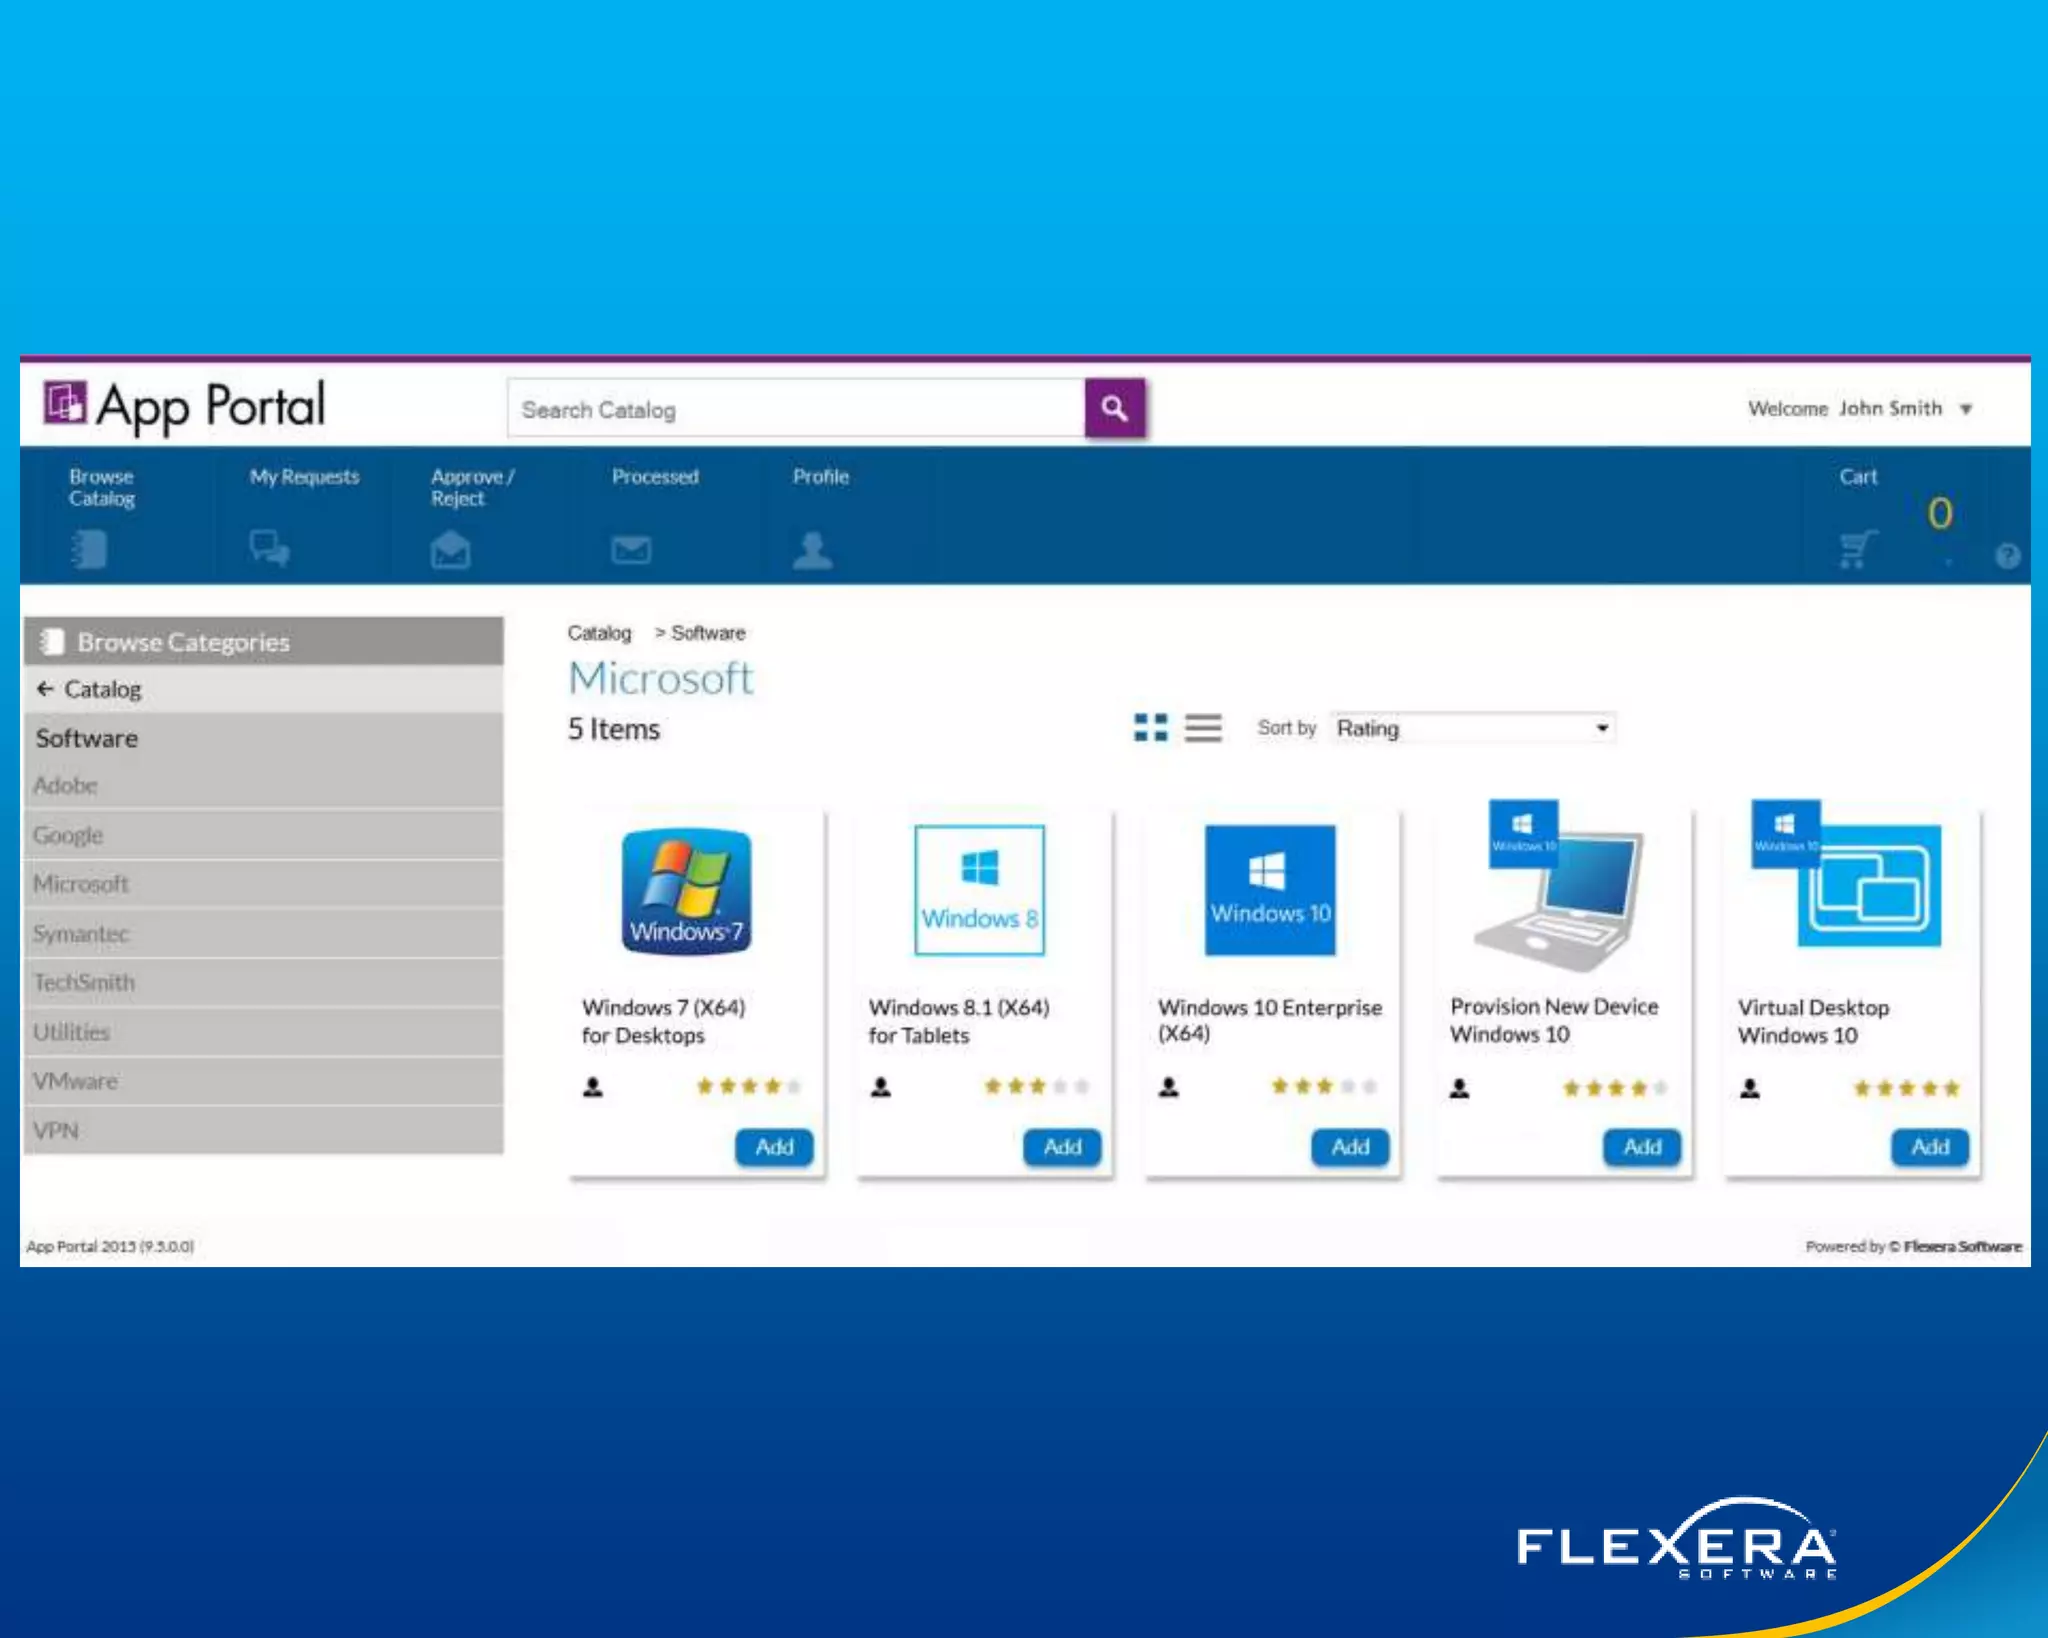Select the Google category
The width and height of the screenshot is (2048, 1638).
[263, 835]
